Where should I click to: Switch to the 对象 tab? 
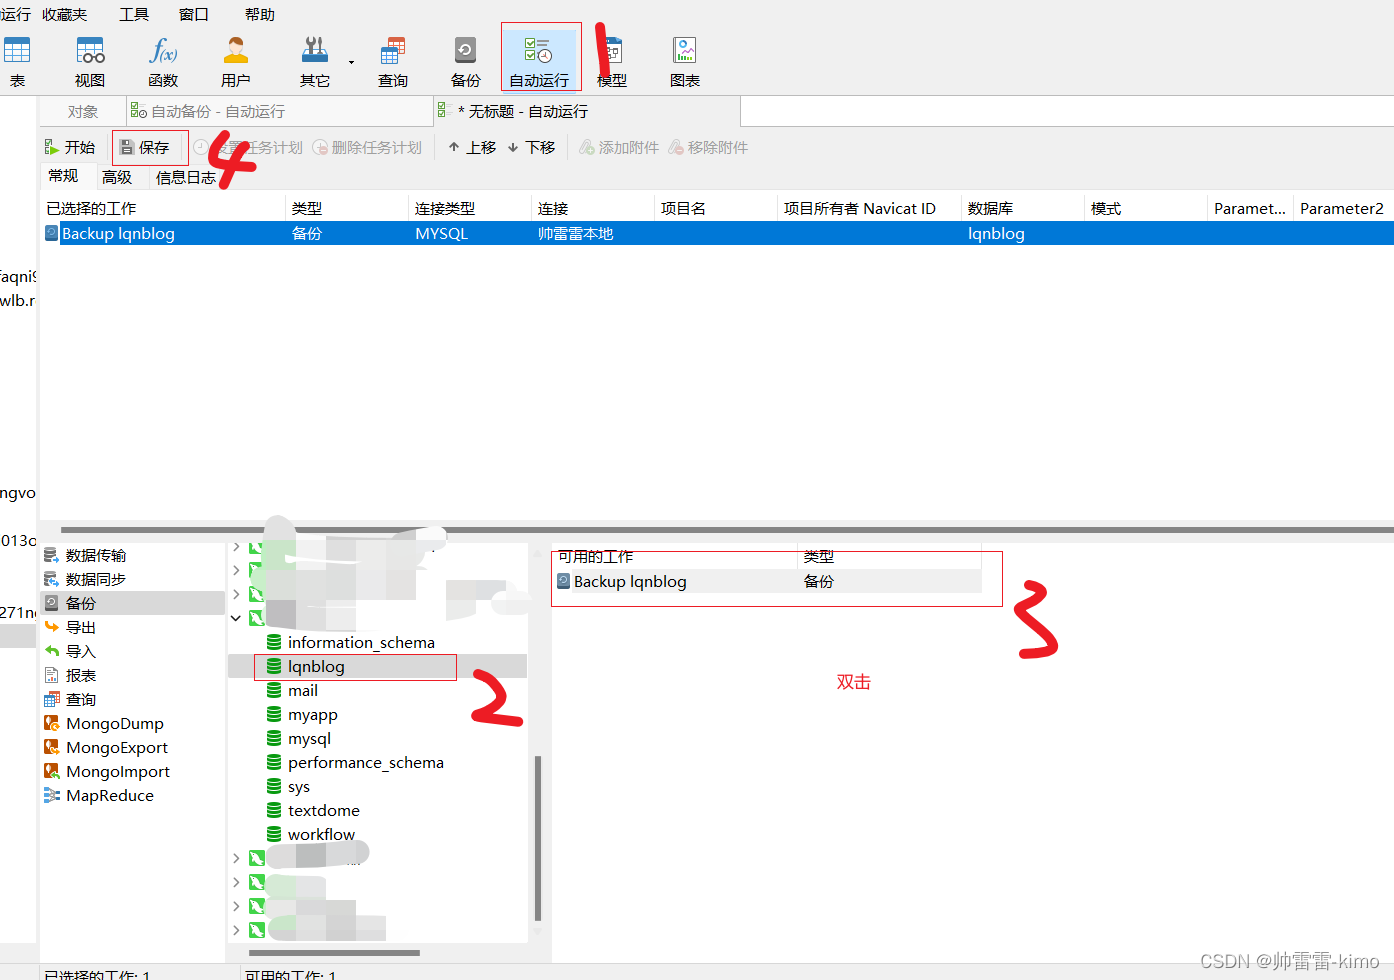[83, 111]
